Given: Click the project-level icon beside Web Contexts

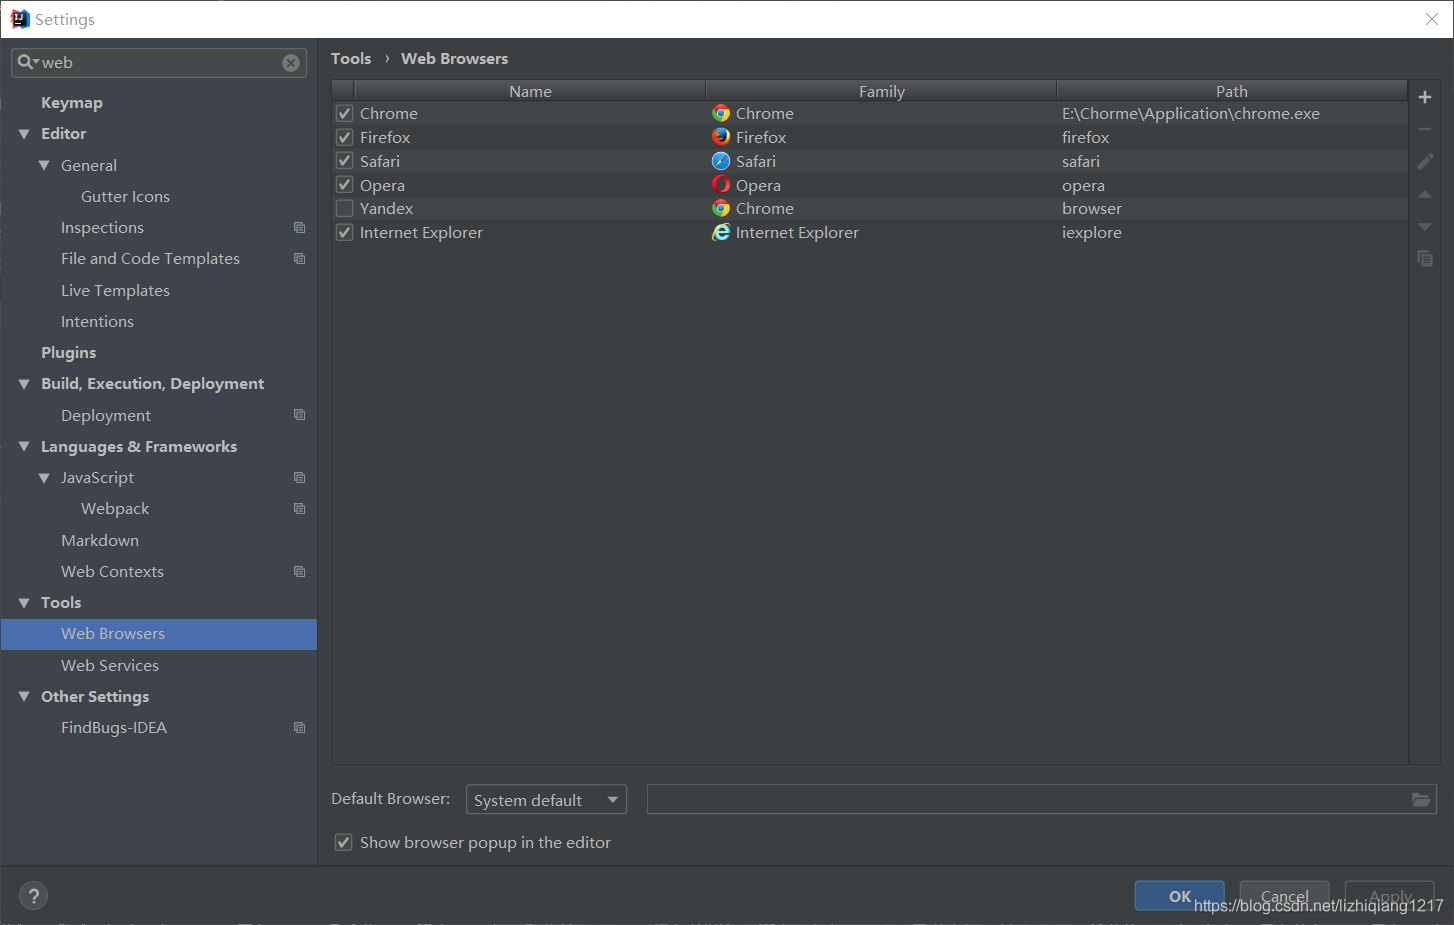Looking at the screenshot, I should pyautogui.click(x=299, y=572).
